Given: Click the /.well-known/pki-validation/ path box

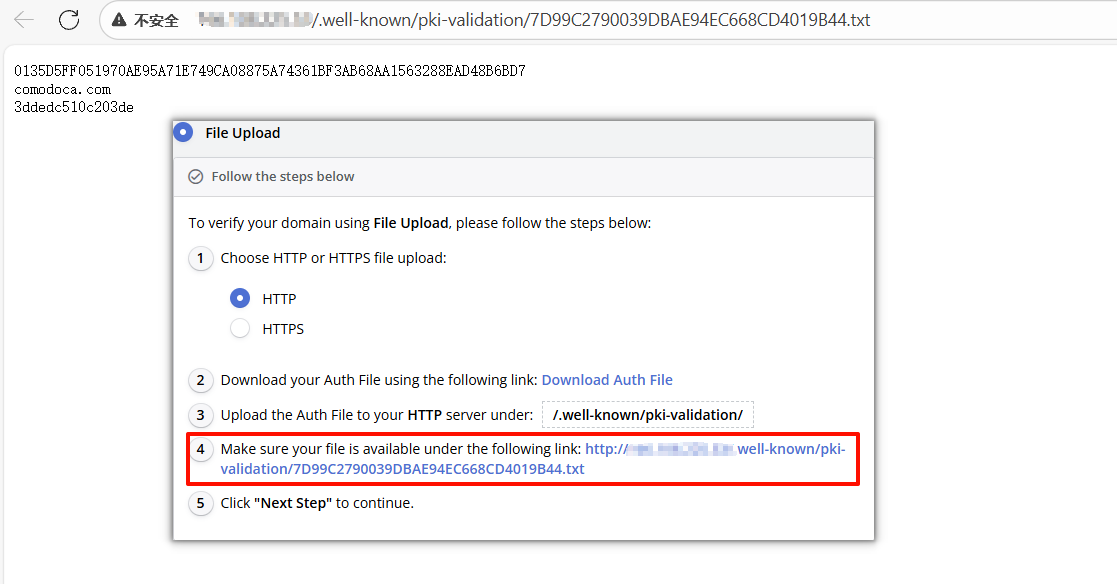Looking at the screenshot, I should [647, 415].
